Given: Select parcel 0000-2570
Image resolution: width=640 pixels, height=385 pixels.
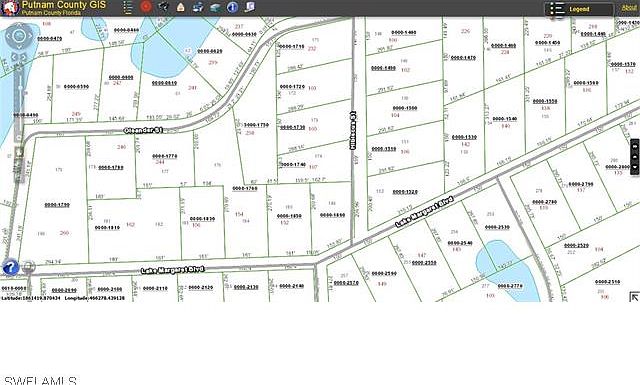Looking at the screenshot, I should coord(346,283).
